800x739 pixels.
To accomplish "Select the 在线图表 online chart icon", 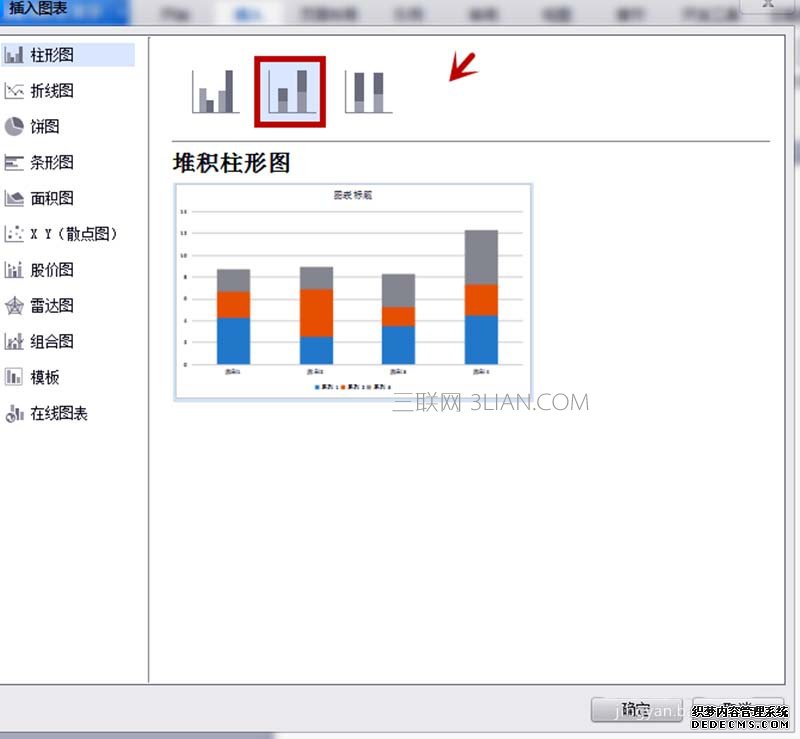I will point(14,413).
